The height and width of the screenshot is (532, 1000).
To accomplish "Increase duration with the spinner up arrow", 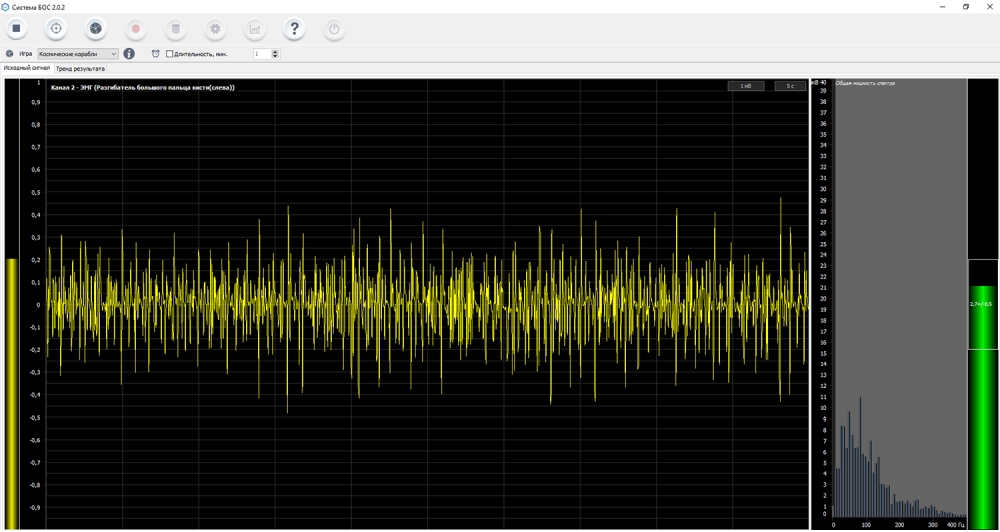I will pos(276,51).
